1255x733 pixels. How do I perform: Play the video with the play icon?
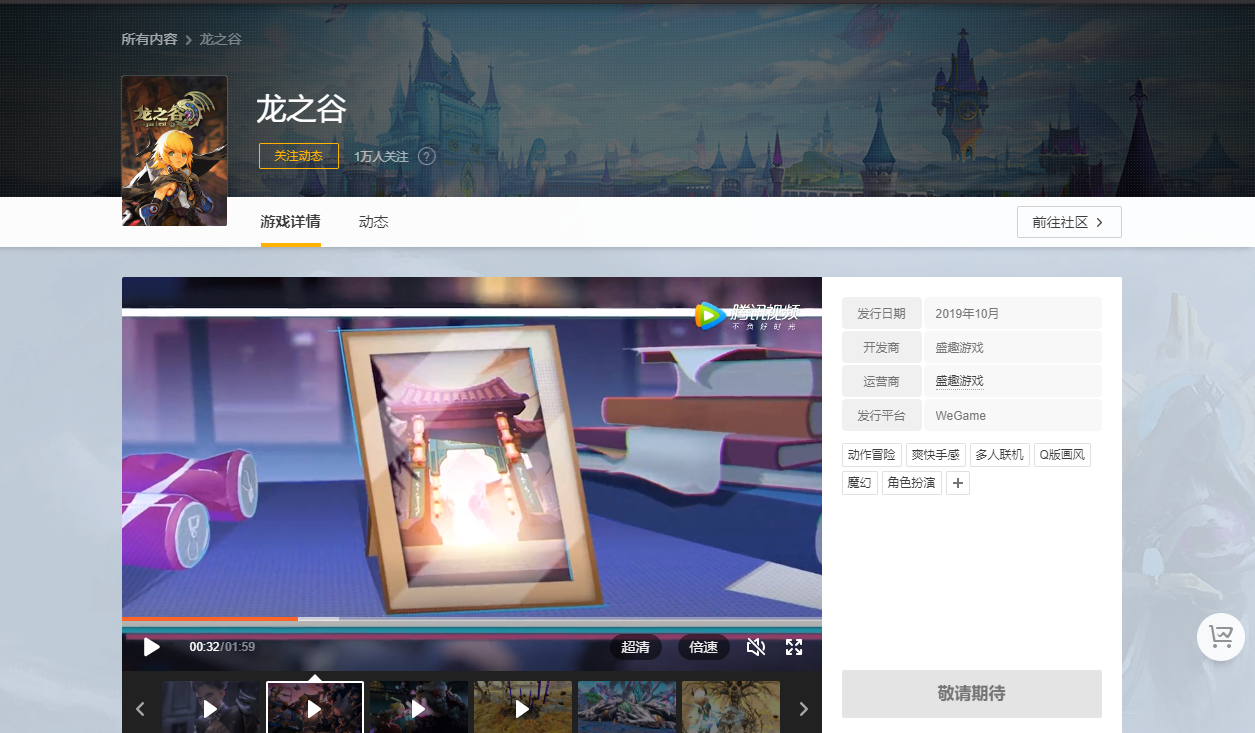(x=152, y=647)
